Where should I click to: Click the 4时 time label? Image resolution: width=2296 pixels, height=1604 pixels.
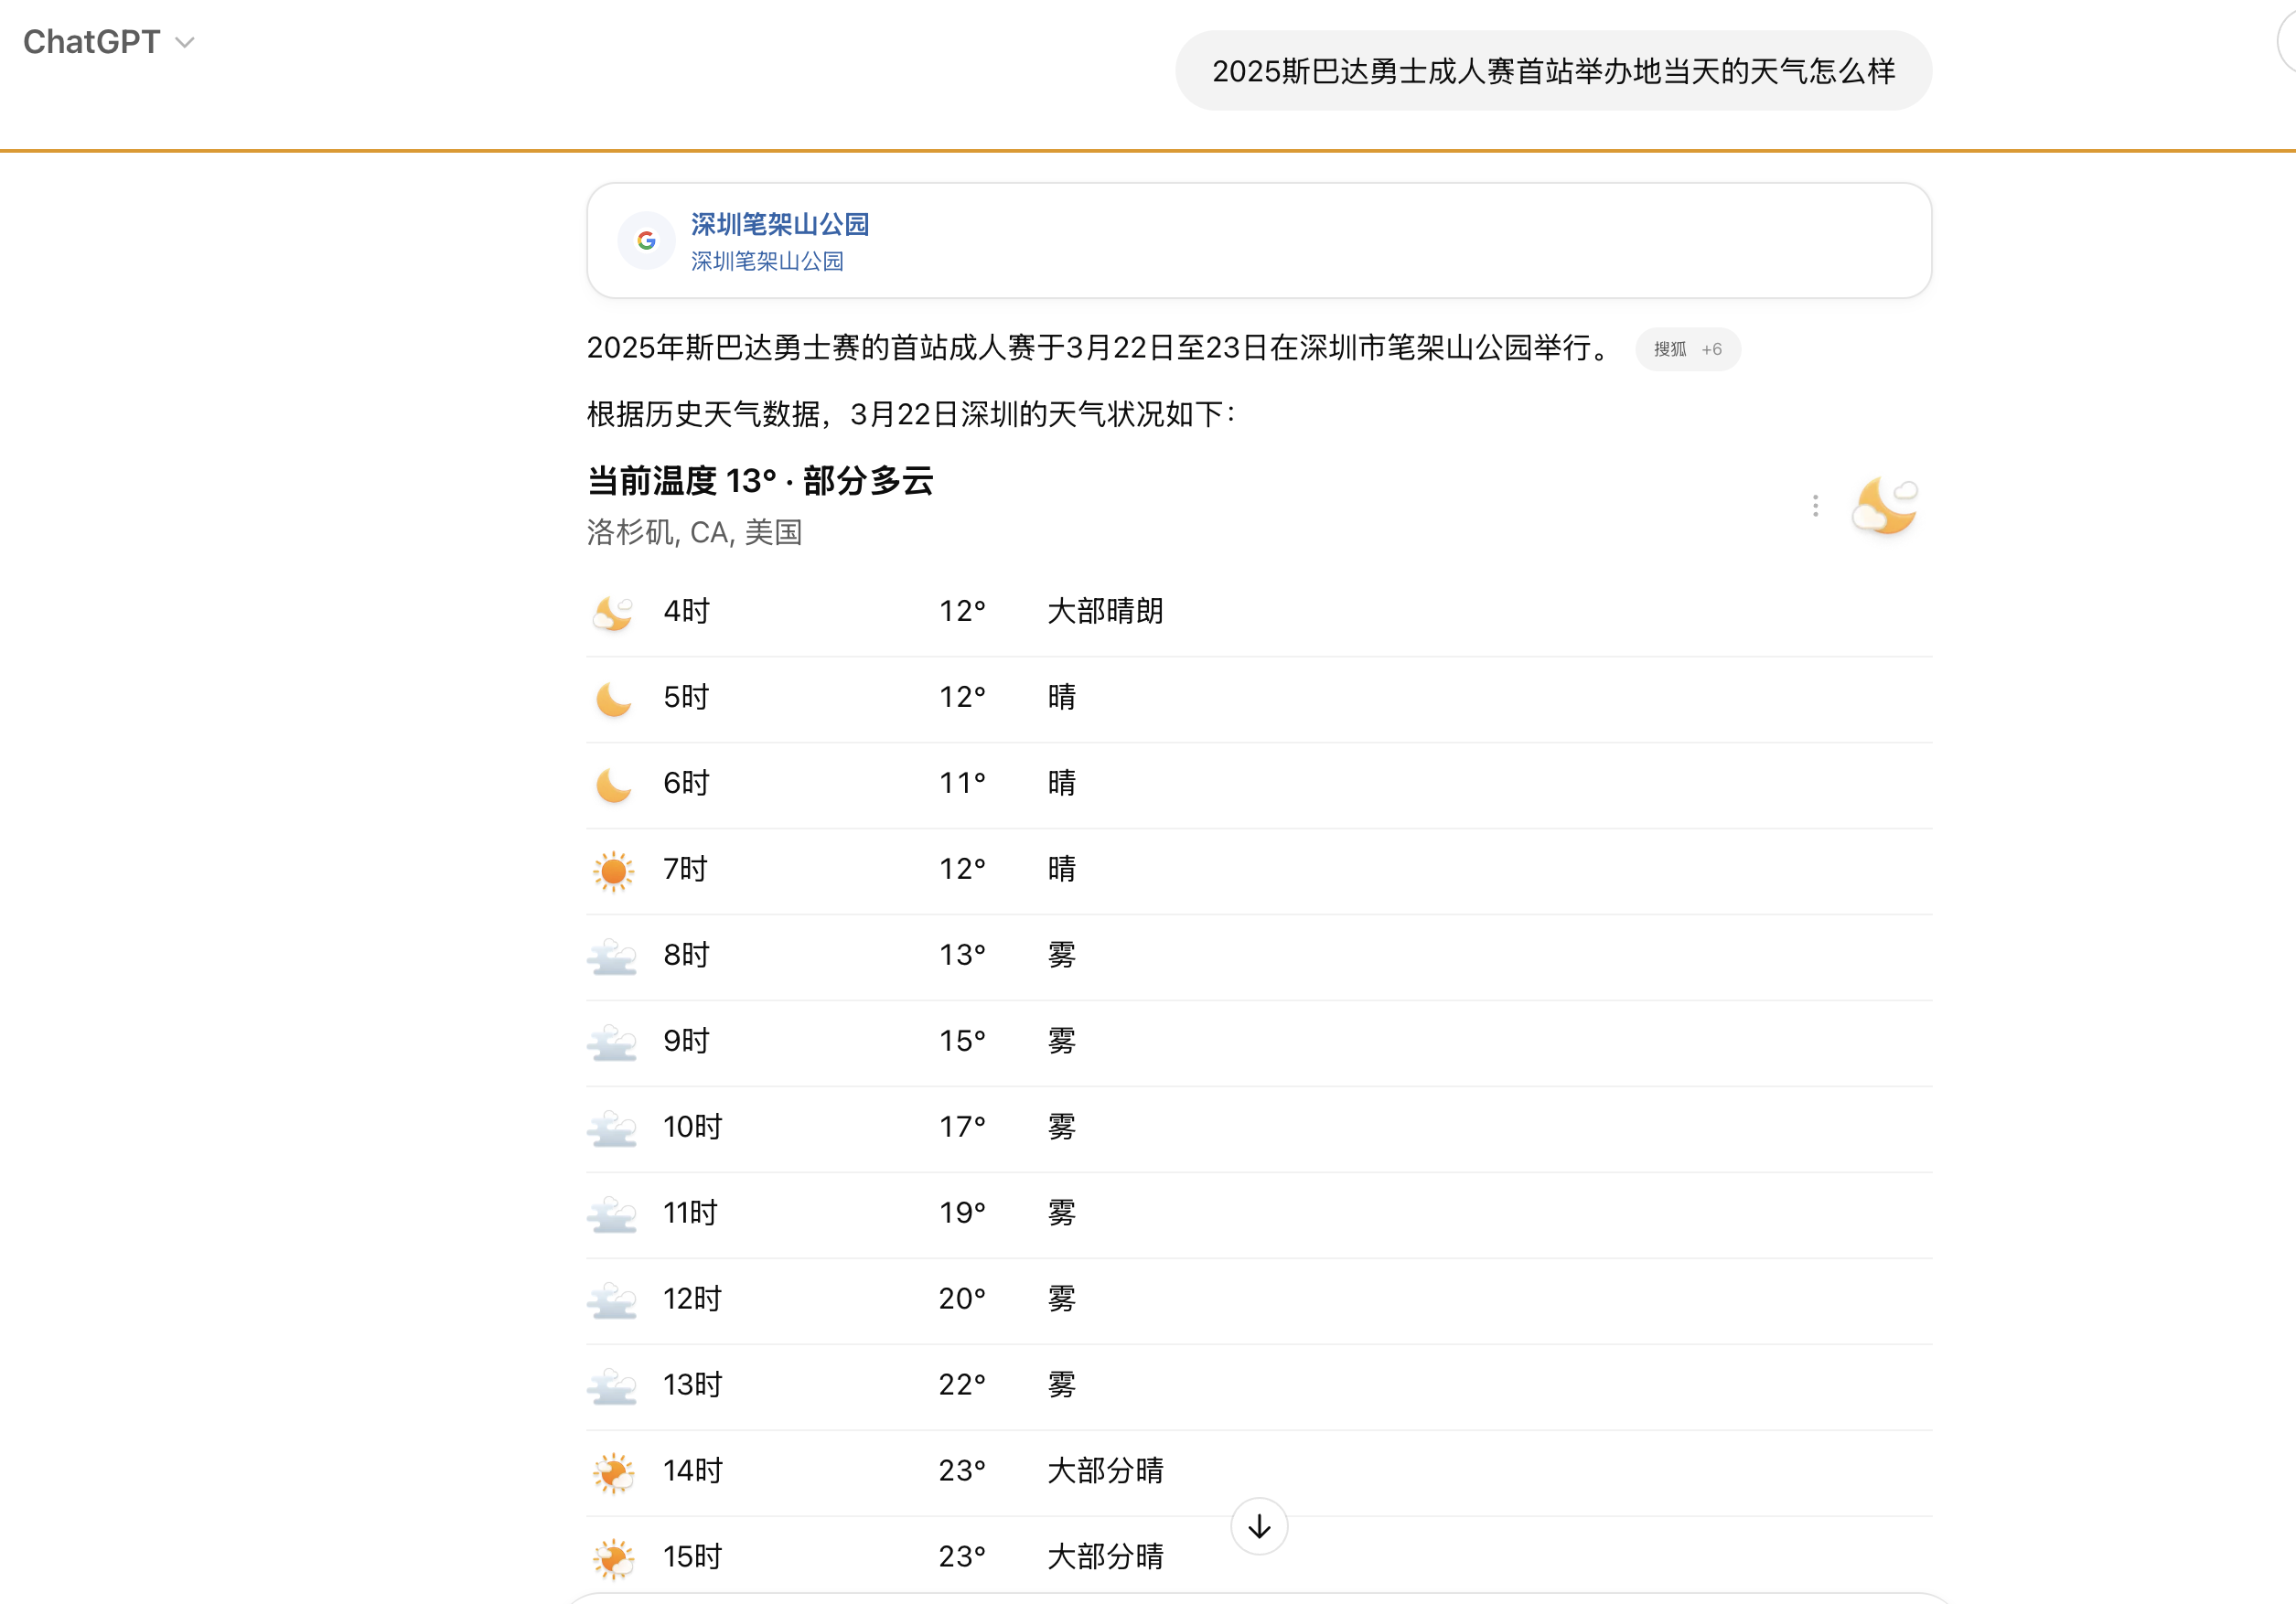click(686, 611)
